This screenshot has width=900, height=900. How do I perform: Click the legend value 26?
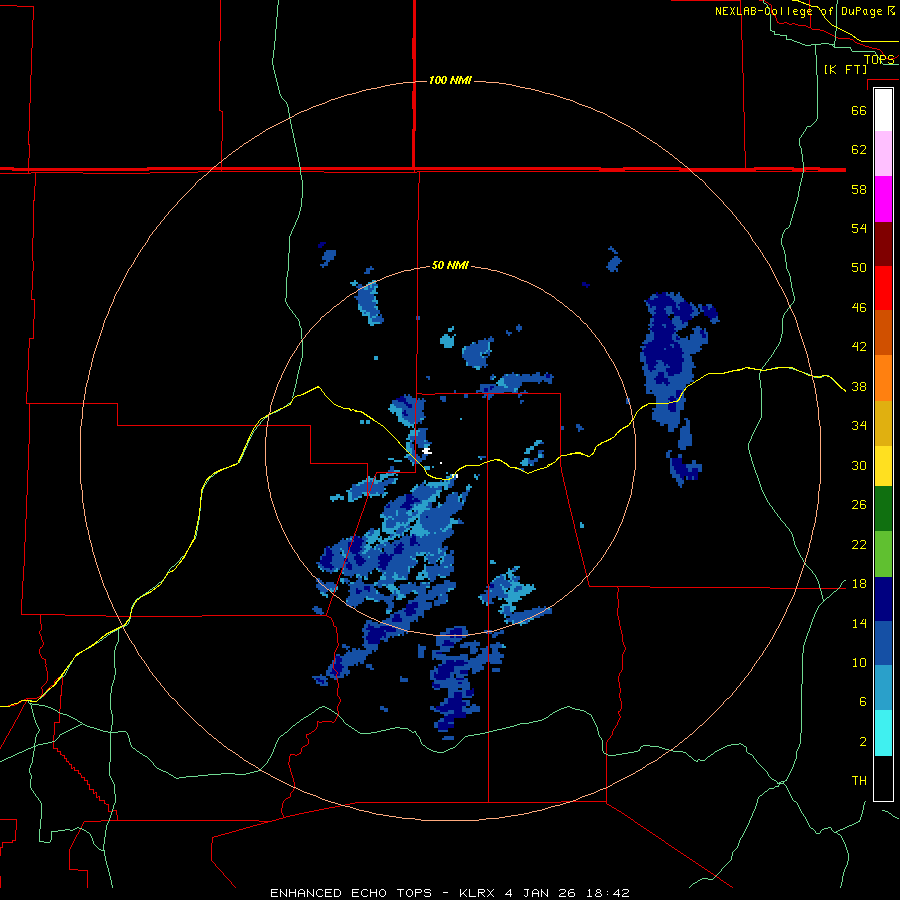click(x=859, y=505)
